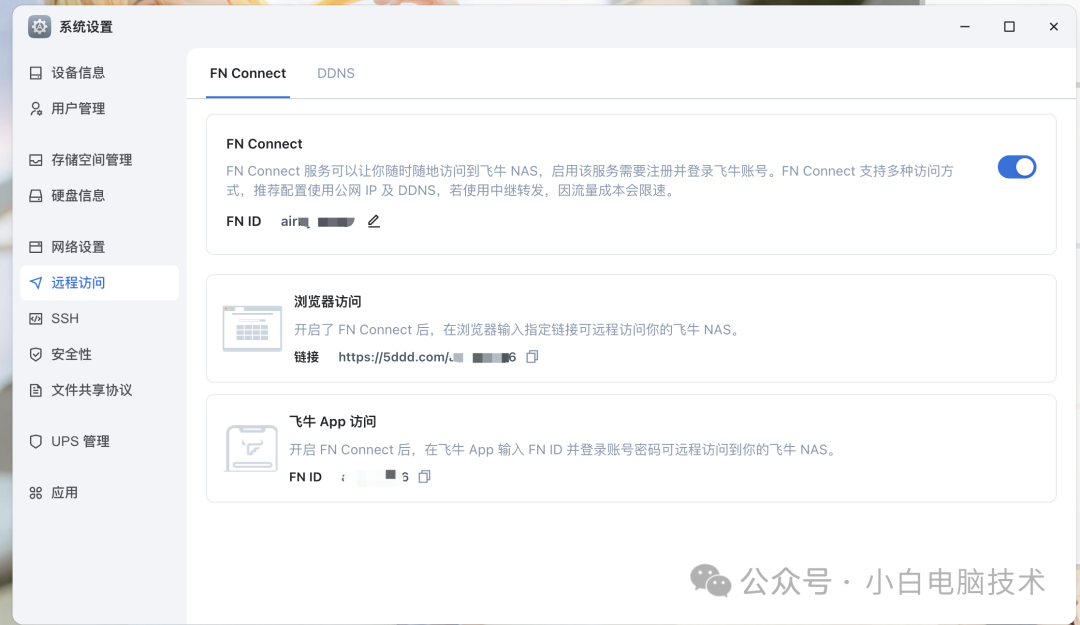Image resolution: width=1080 pixels, height=625 pixels.
Task: Click the FN Connect card heading
Action: click(264, 144)
